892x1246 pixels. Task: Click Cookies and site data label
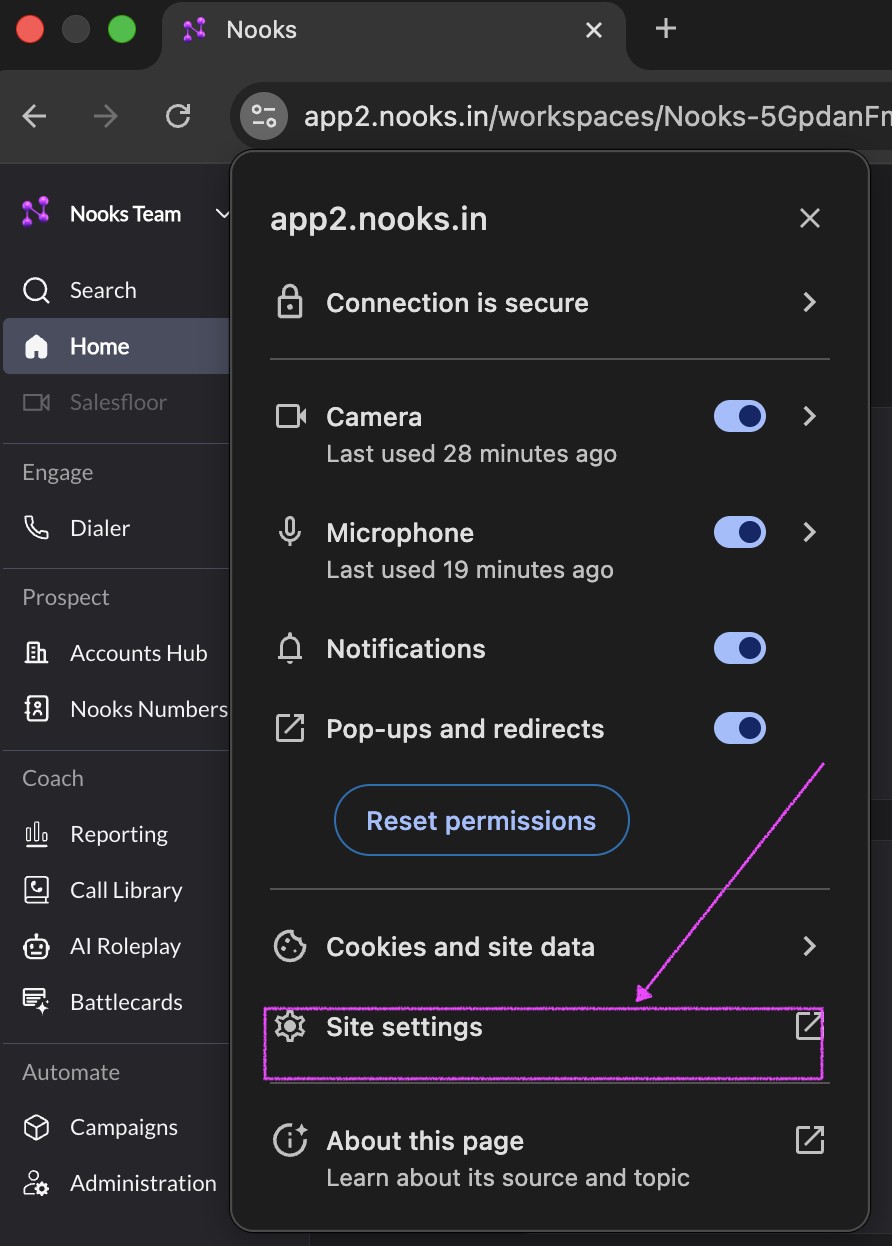460,946
